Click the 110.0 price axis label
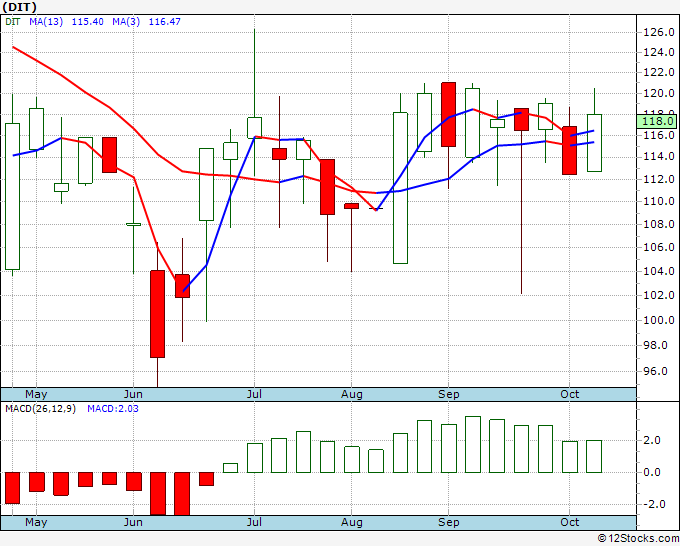The image size is (680, 546). [x=659, y=201]
